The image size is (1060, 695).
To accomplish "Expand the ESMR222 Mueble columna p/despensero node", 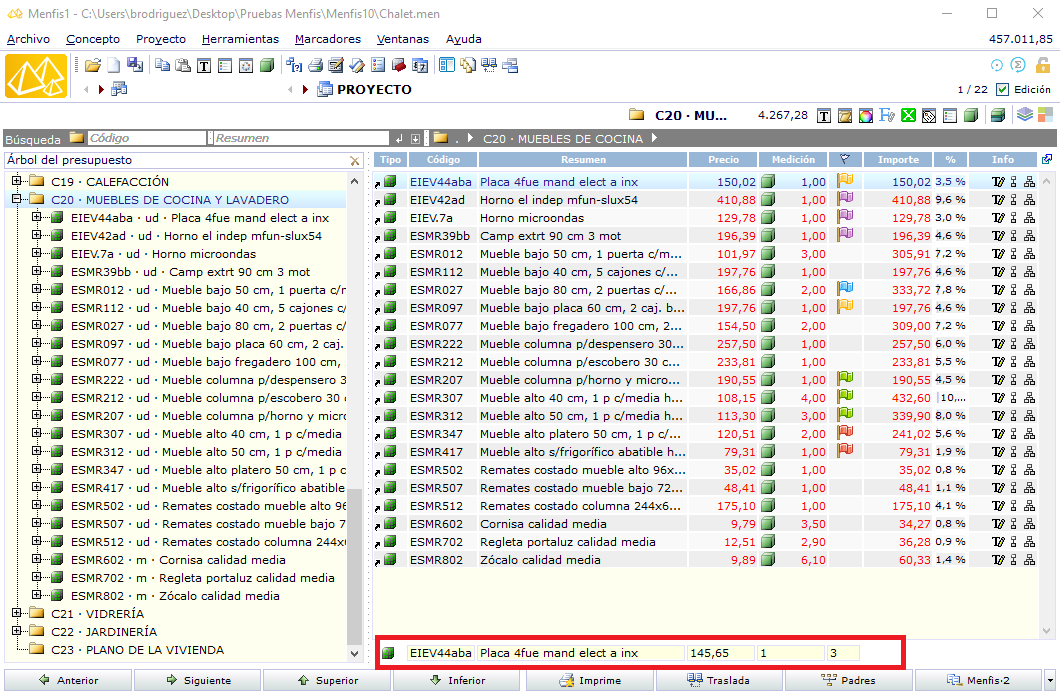I will [37, 379].
